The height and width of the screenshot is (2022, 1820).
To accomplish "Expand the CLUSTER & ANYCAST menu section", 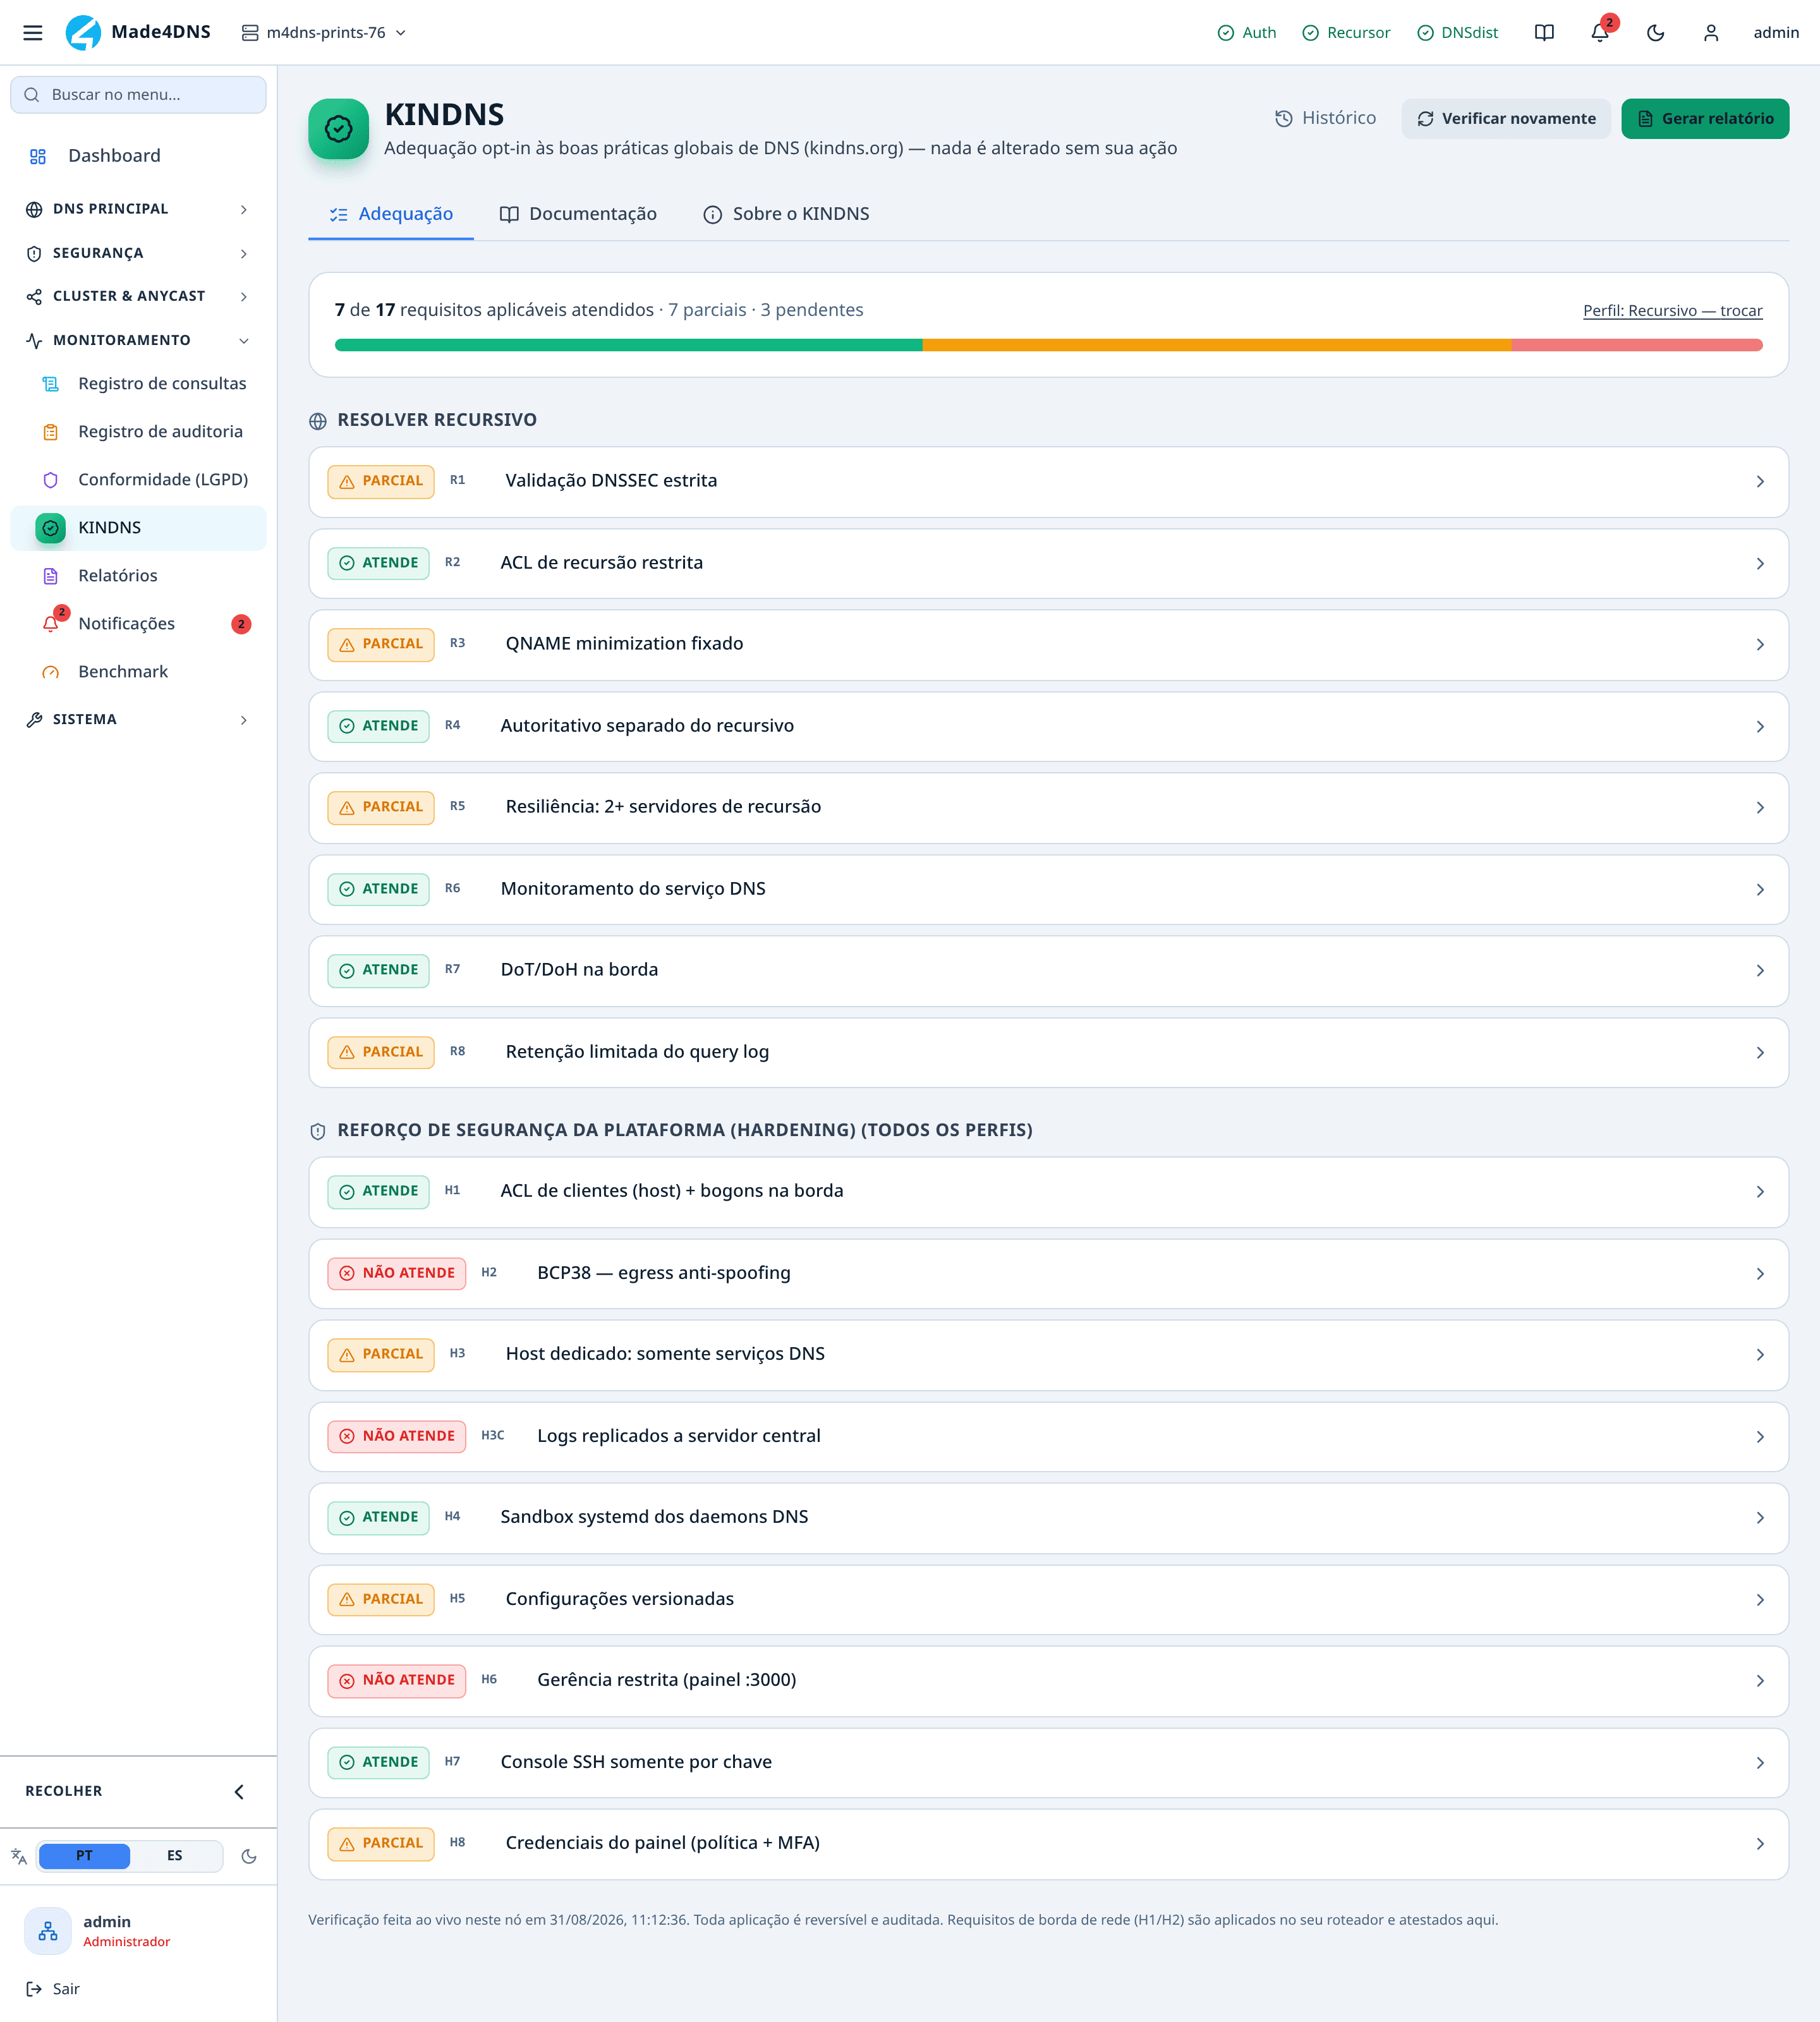I will coord(138,296).
